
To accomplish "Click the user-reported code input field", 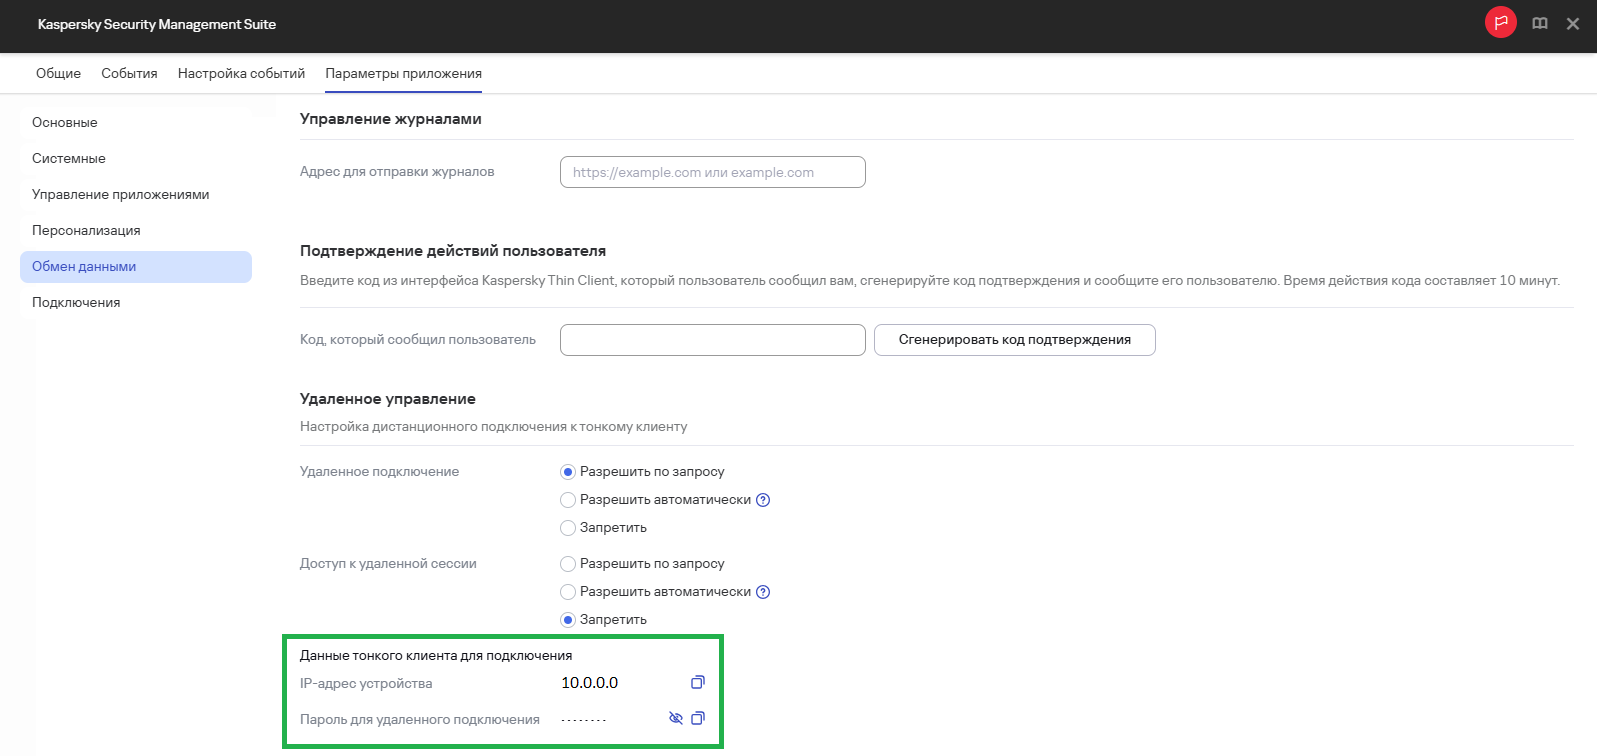I will coord(712,340).
